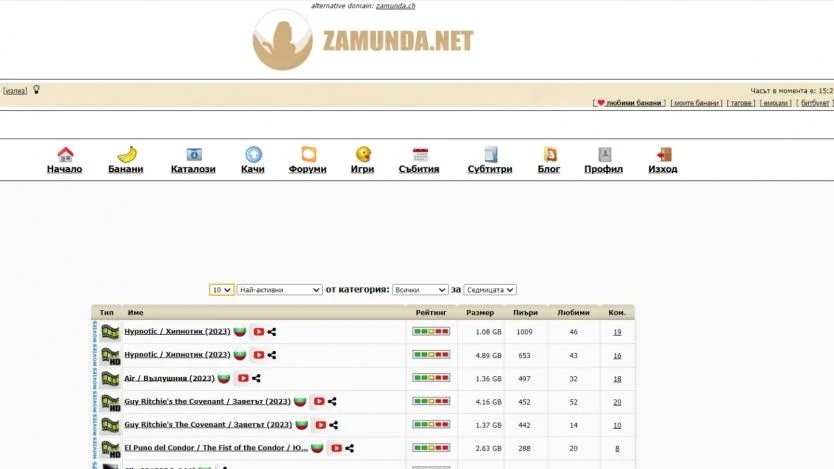Open El Puno del Condor title link
The width and height of the screenshot is (834, 469).
coord(216,448)
